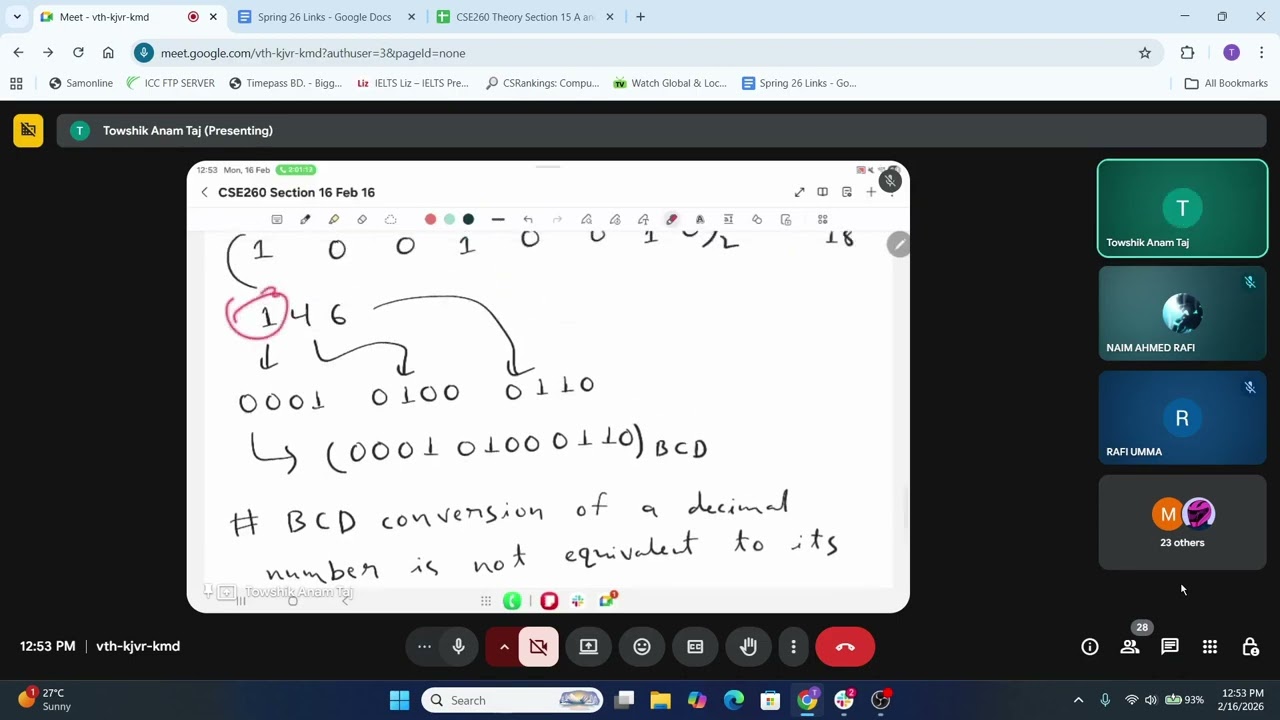Open Meet more options menu
The image size is (1280, 720).
(x=793, y=647)
